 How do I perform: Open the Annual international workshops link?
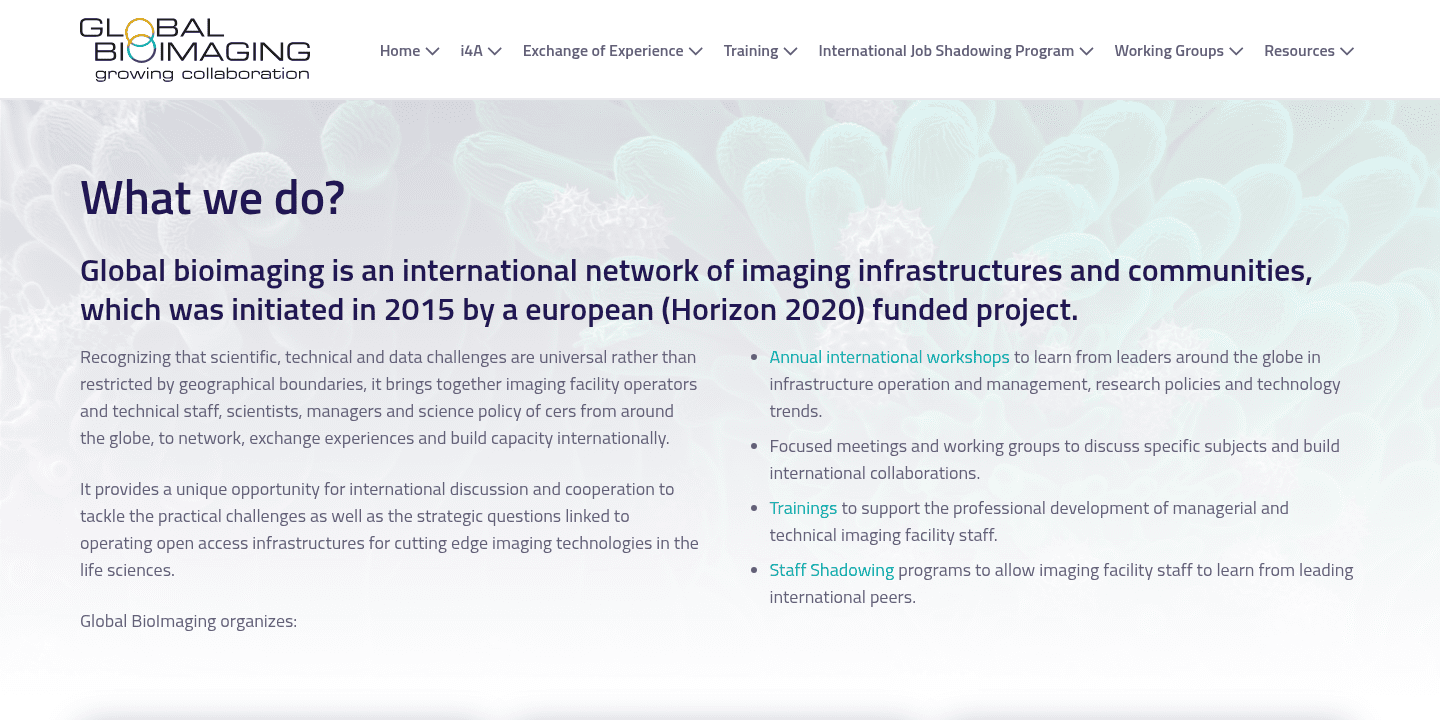(x=888, y=356)
